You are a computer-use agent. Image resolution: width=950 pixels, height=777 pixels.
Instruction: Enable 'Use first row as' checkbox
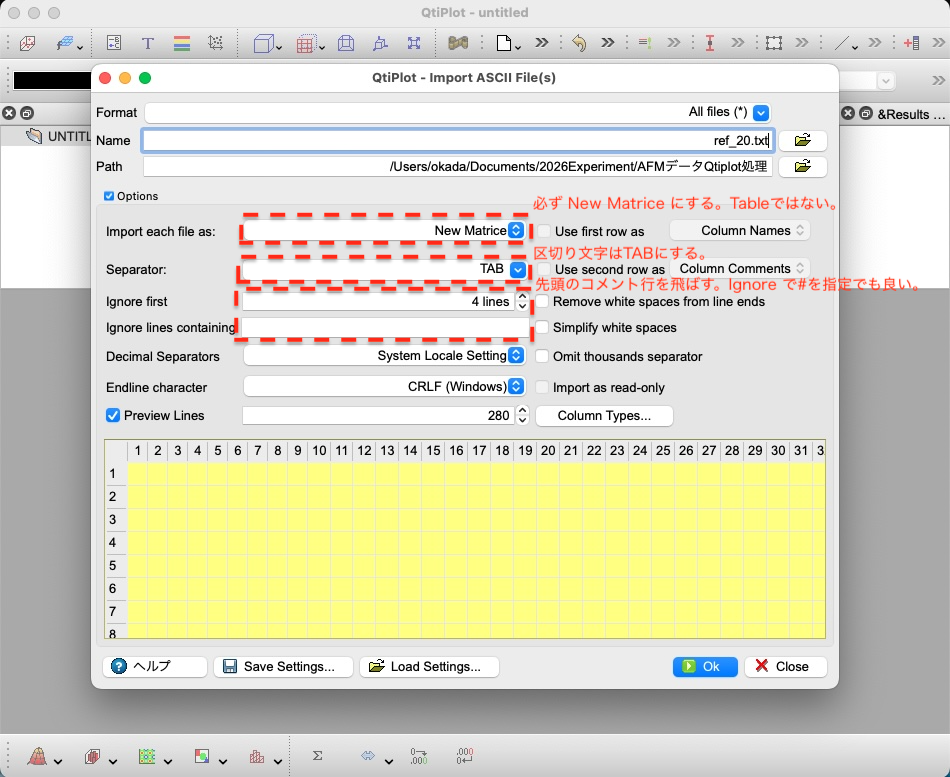544,231
